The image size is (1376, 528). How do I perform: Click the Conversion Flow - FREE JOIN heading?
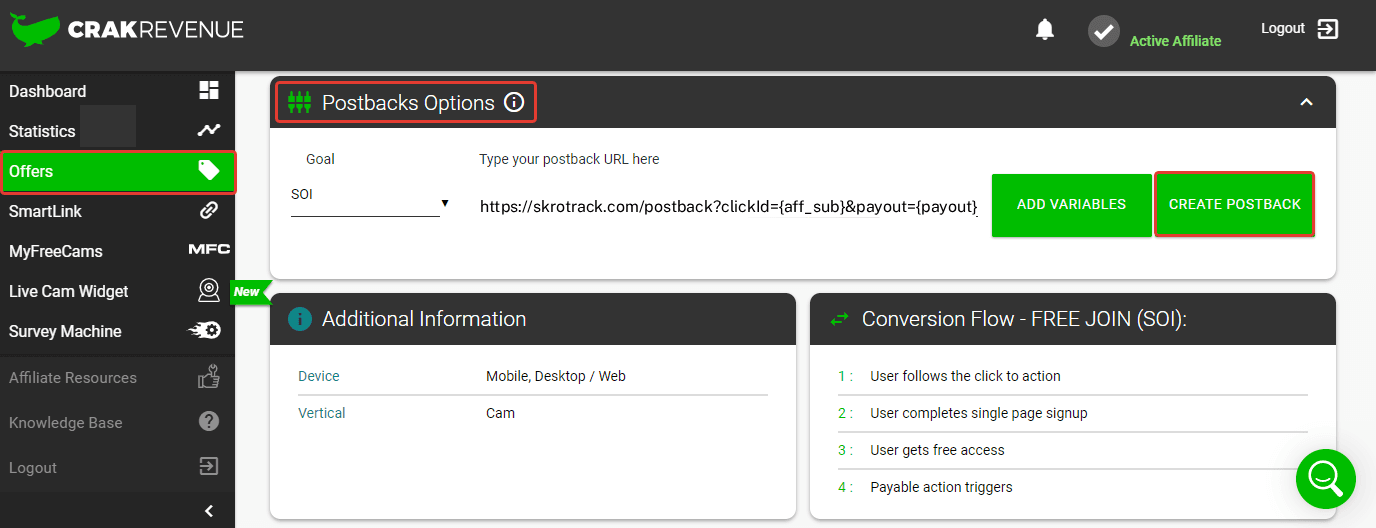(x=1024, y=319)
